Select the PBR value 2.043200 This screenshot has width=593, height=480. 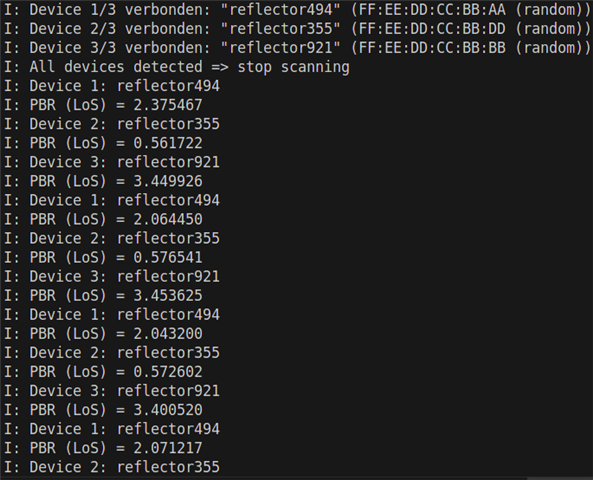tap(168, 334)
